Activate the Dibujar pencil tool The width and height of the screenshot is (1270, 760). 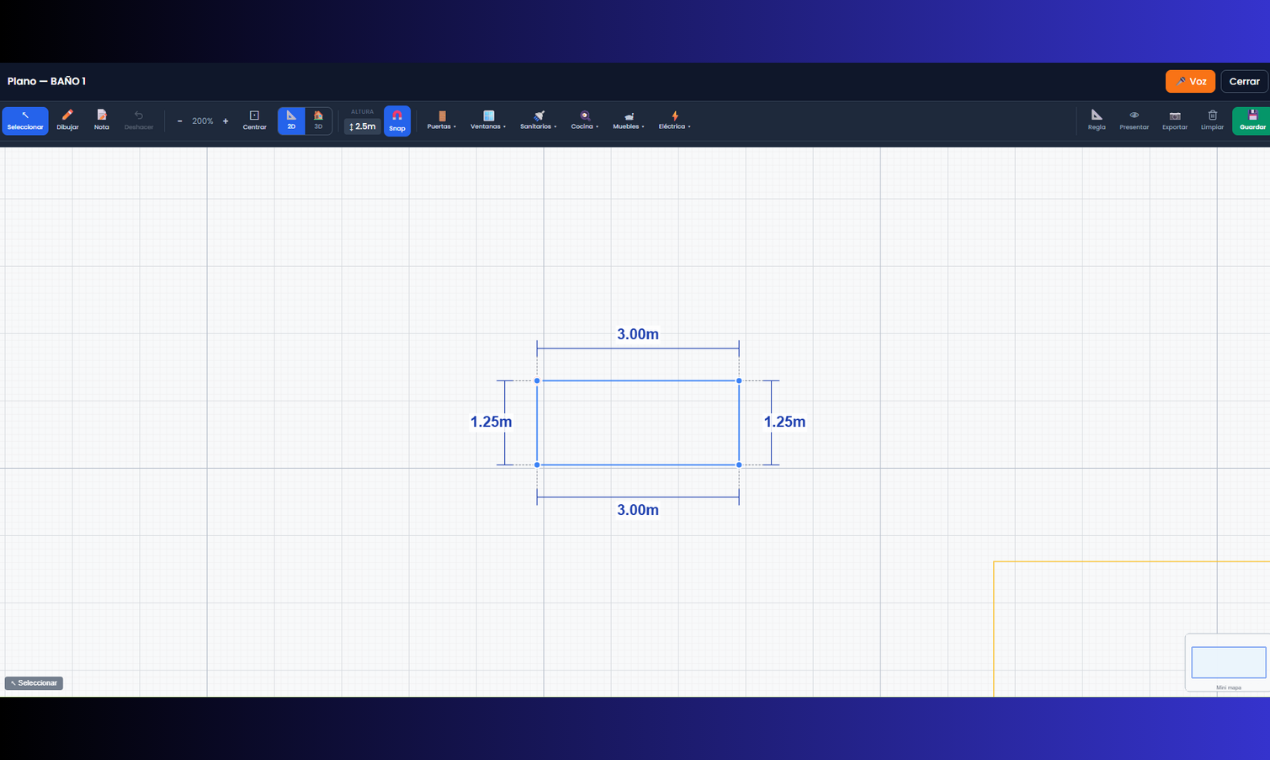(67, 121)
